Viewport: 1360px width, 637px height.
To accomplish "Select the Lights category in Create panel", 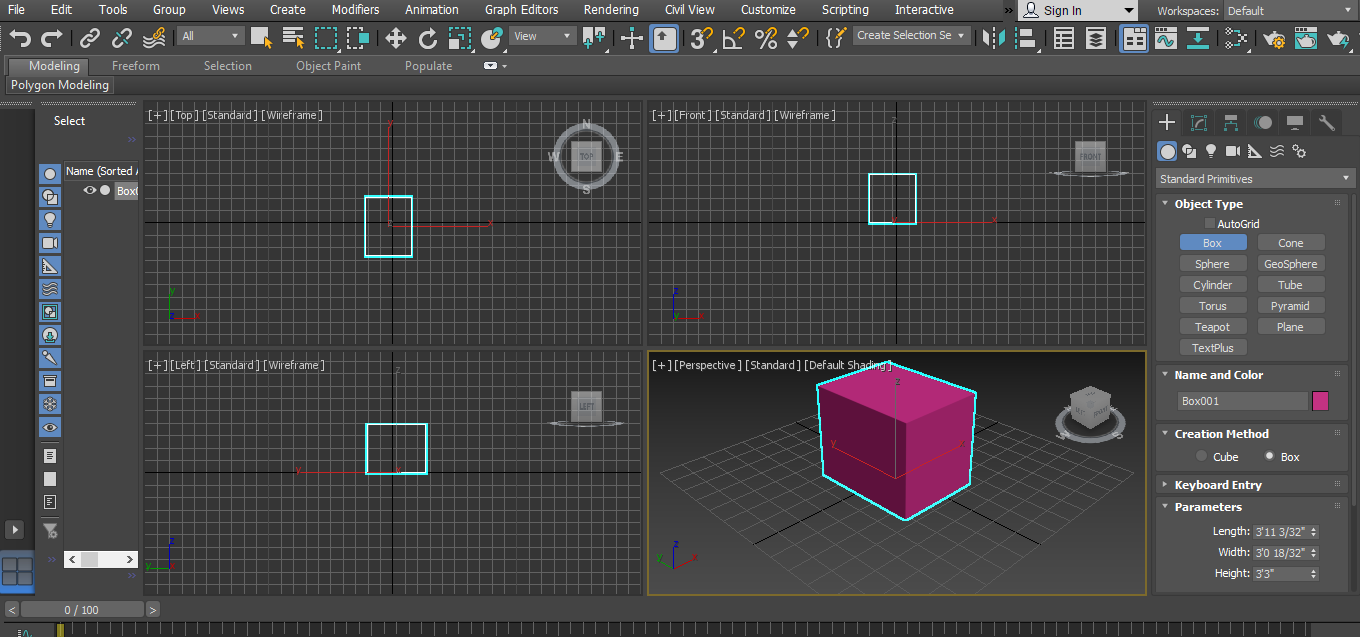I will pyautogui.click(x=1211, y=151).
